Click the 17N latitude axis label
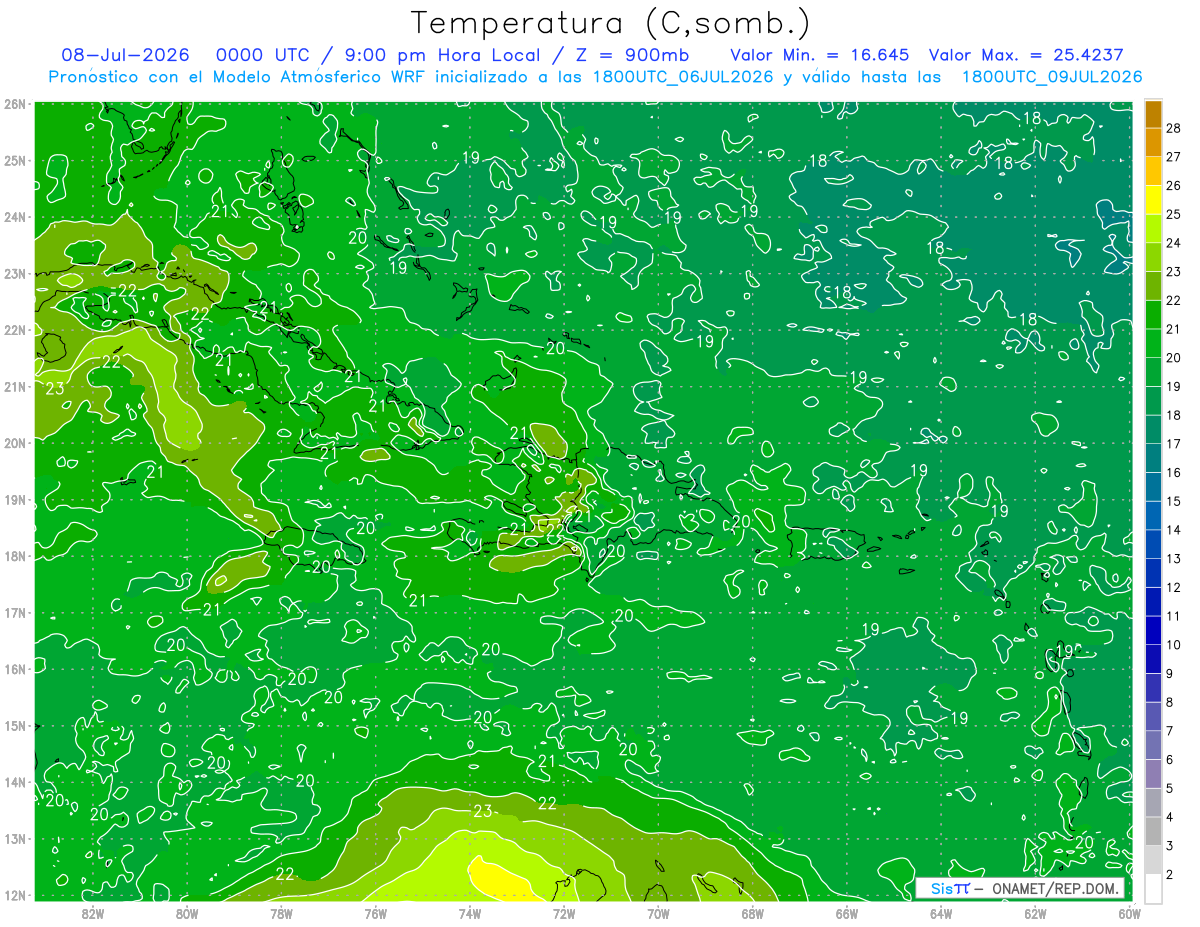The height and width of the screenshot is (927, 1200). pyautogui.click(x=14, y=612)
